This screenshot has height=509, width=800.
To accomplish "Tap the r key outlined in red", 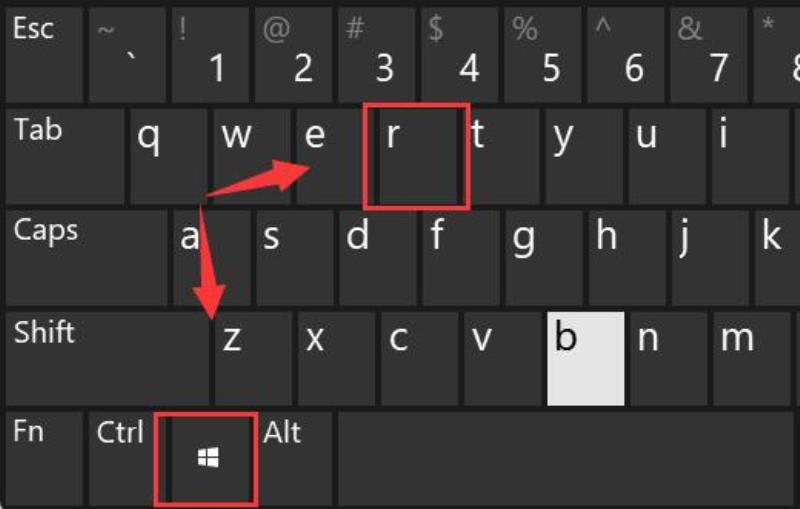I will 418,156.
